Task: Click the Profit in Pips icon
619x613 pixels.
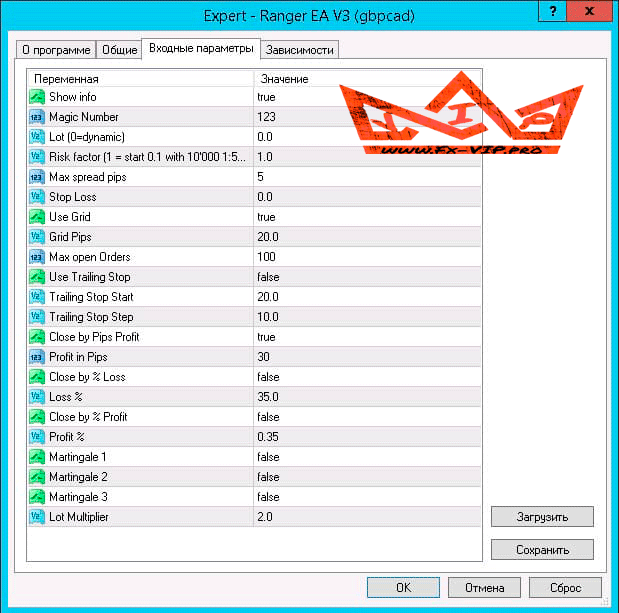Action: pos(37,357)
